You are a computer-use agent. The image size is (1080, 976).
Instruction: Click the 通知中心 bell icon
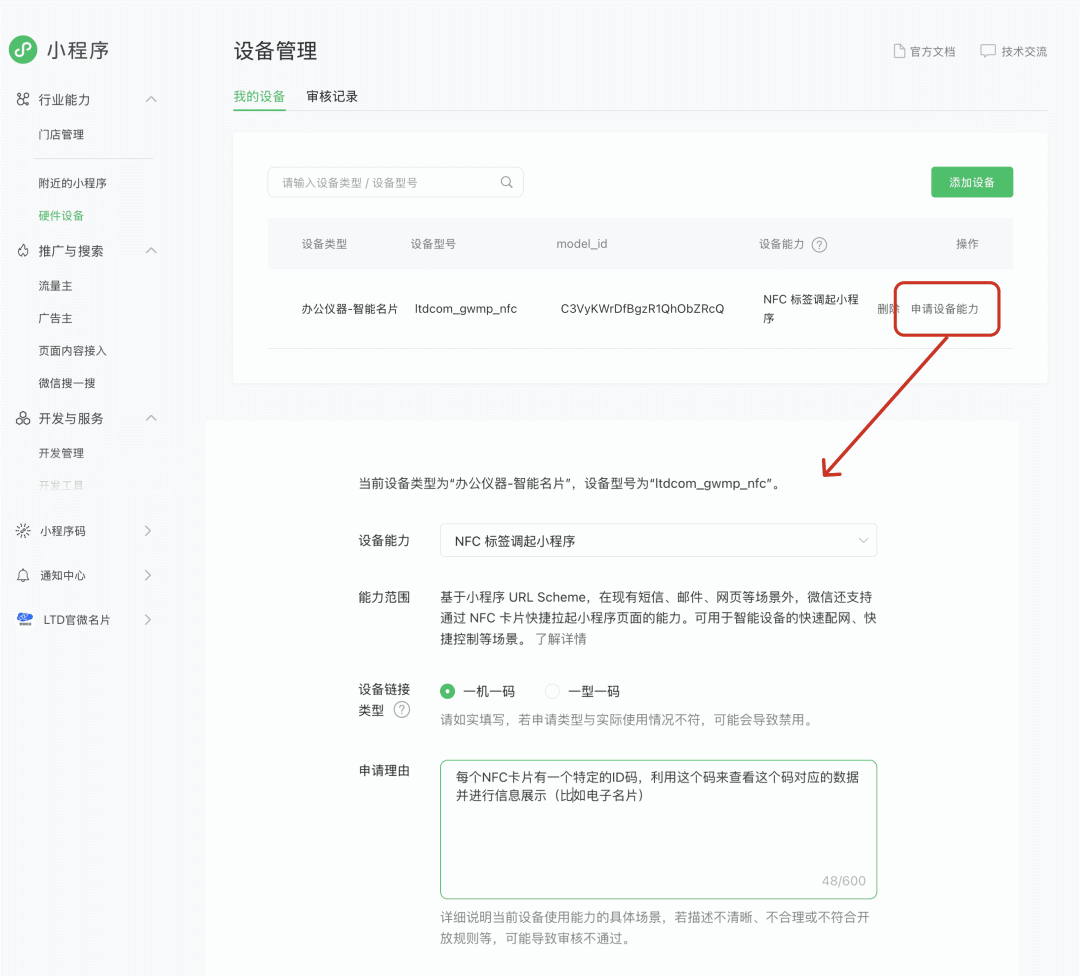click(x=23, y=575)
